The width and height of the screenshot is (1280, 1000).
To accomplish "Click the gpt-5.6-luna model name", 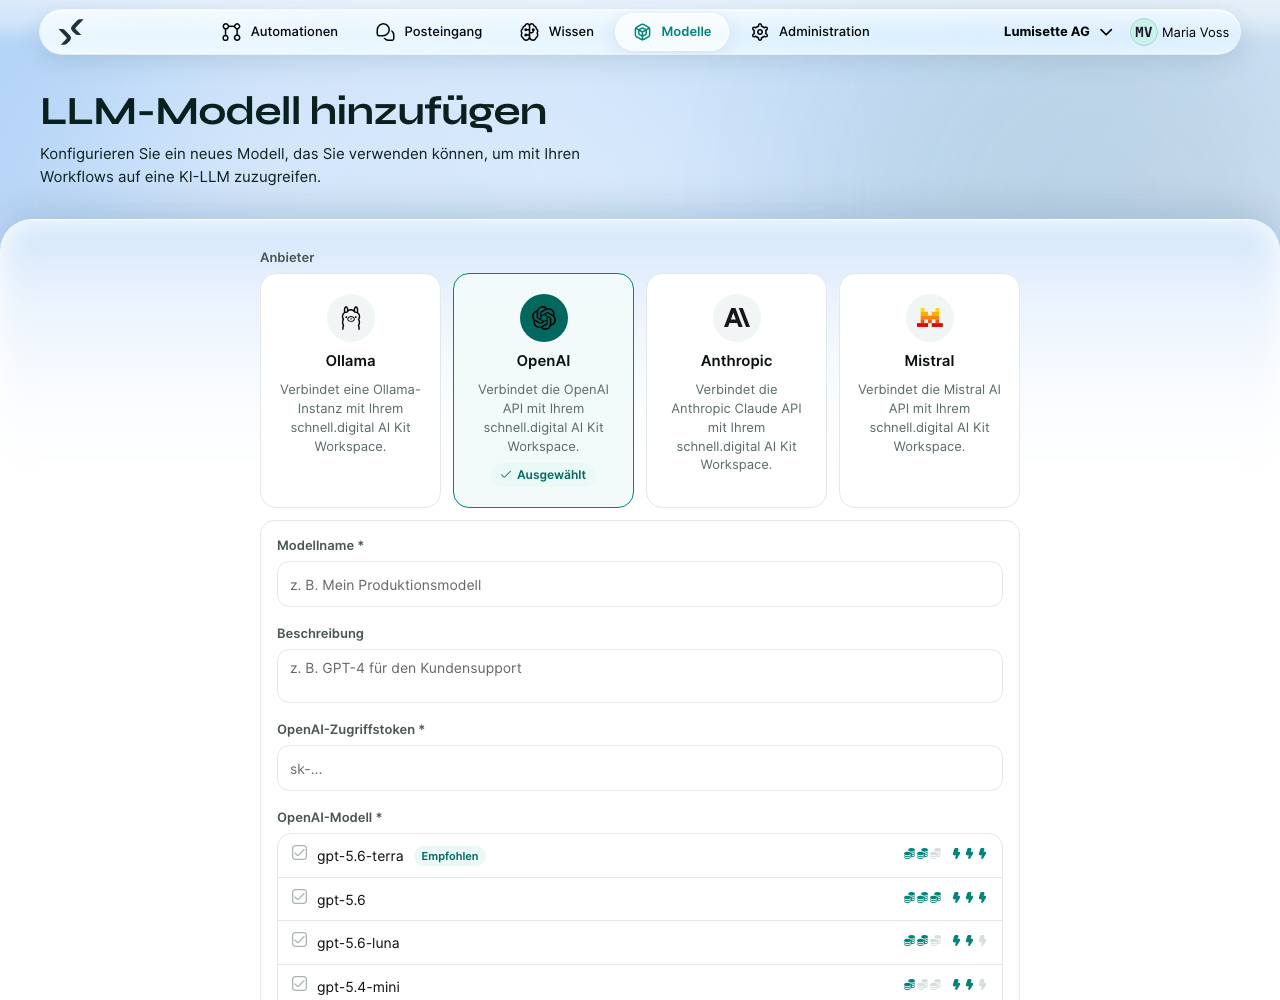I will click(358, 943).
